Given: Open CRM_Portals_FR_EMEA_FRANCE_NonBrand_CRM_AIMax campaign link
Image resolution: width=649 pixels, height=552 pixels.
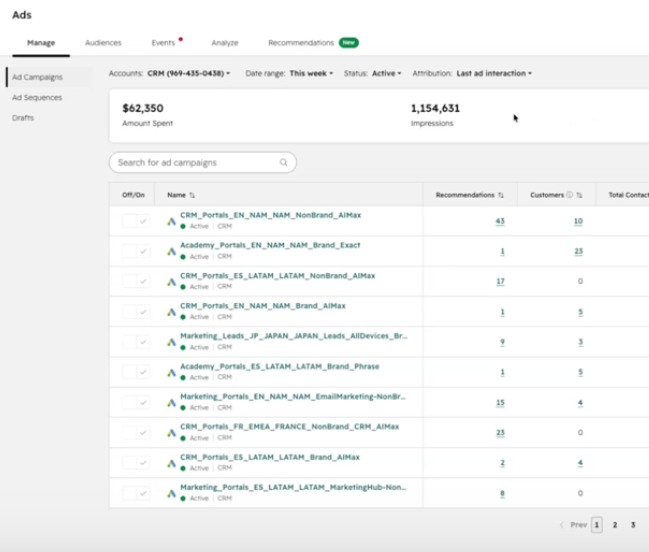Looking at the screenshot, I should [289, 427].
